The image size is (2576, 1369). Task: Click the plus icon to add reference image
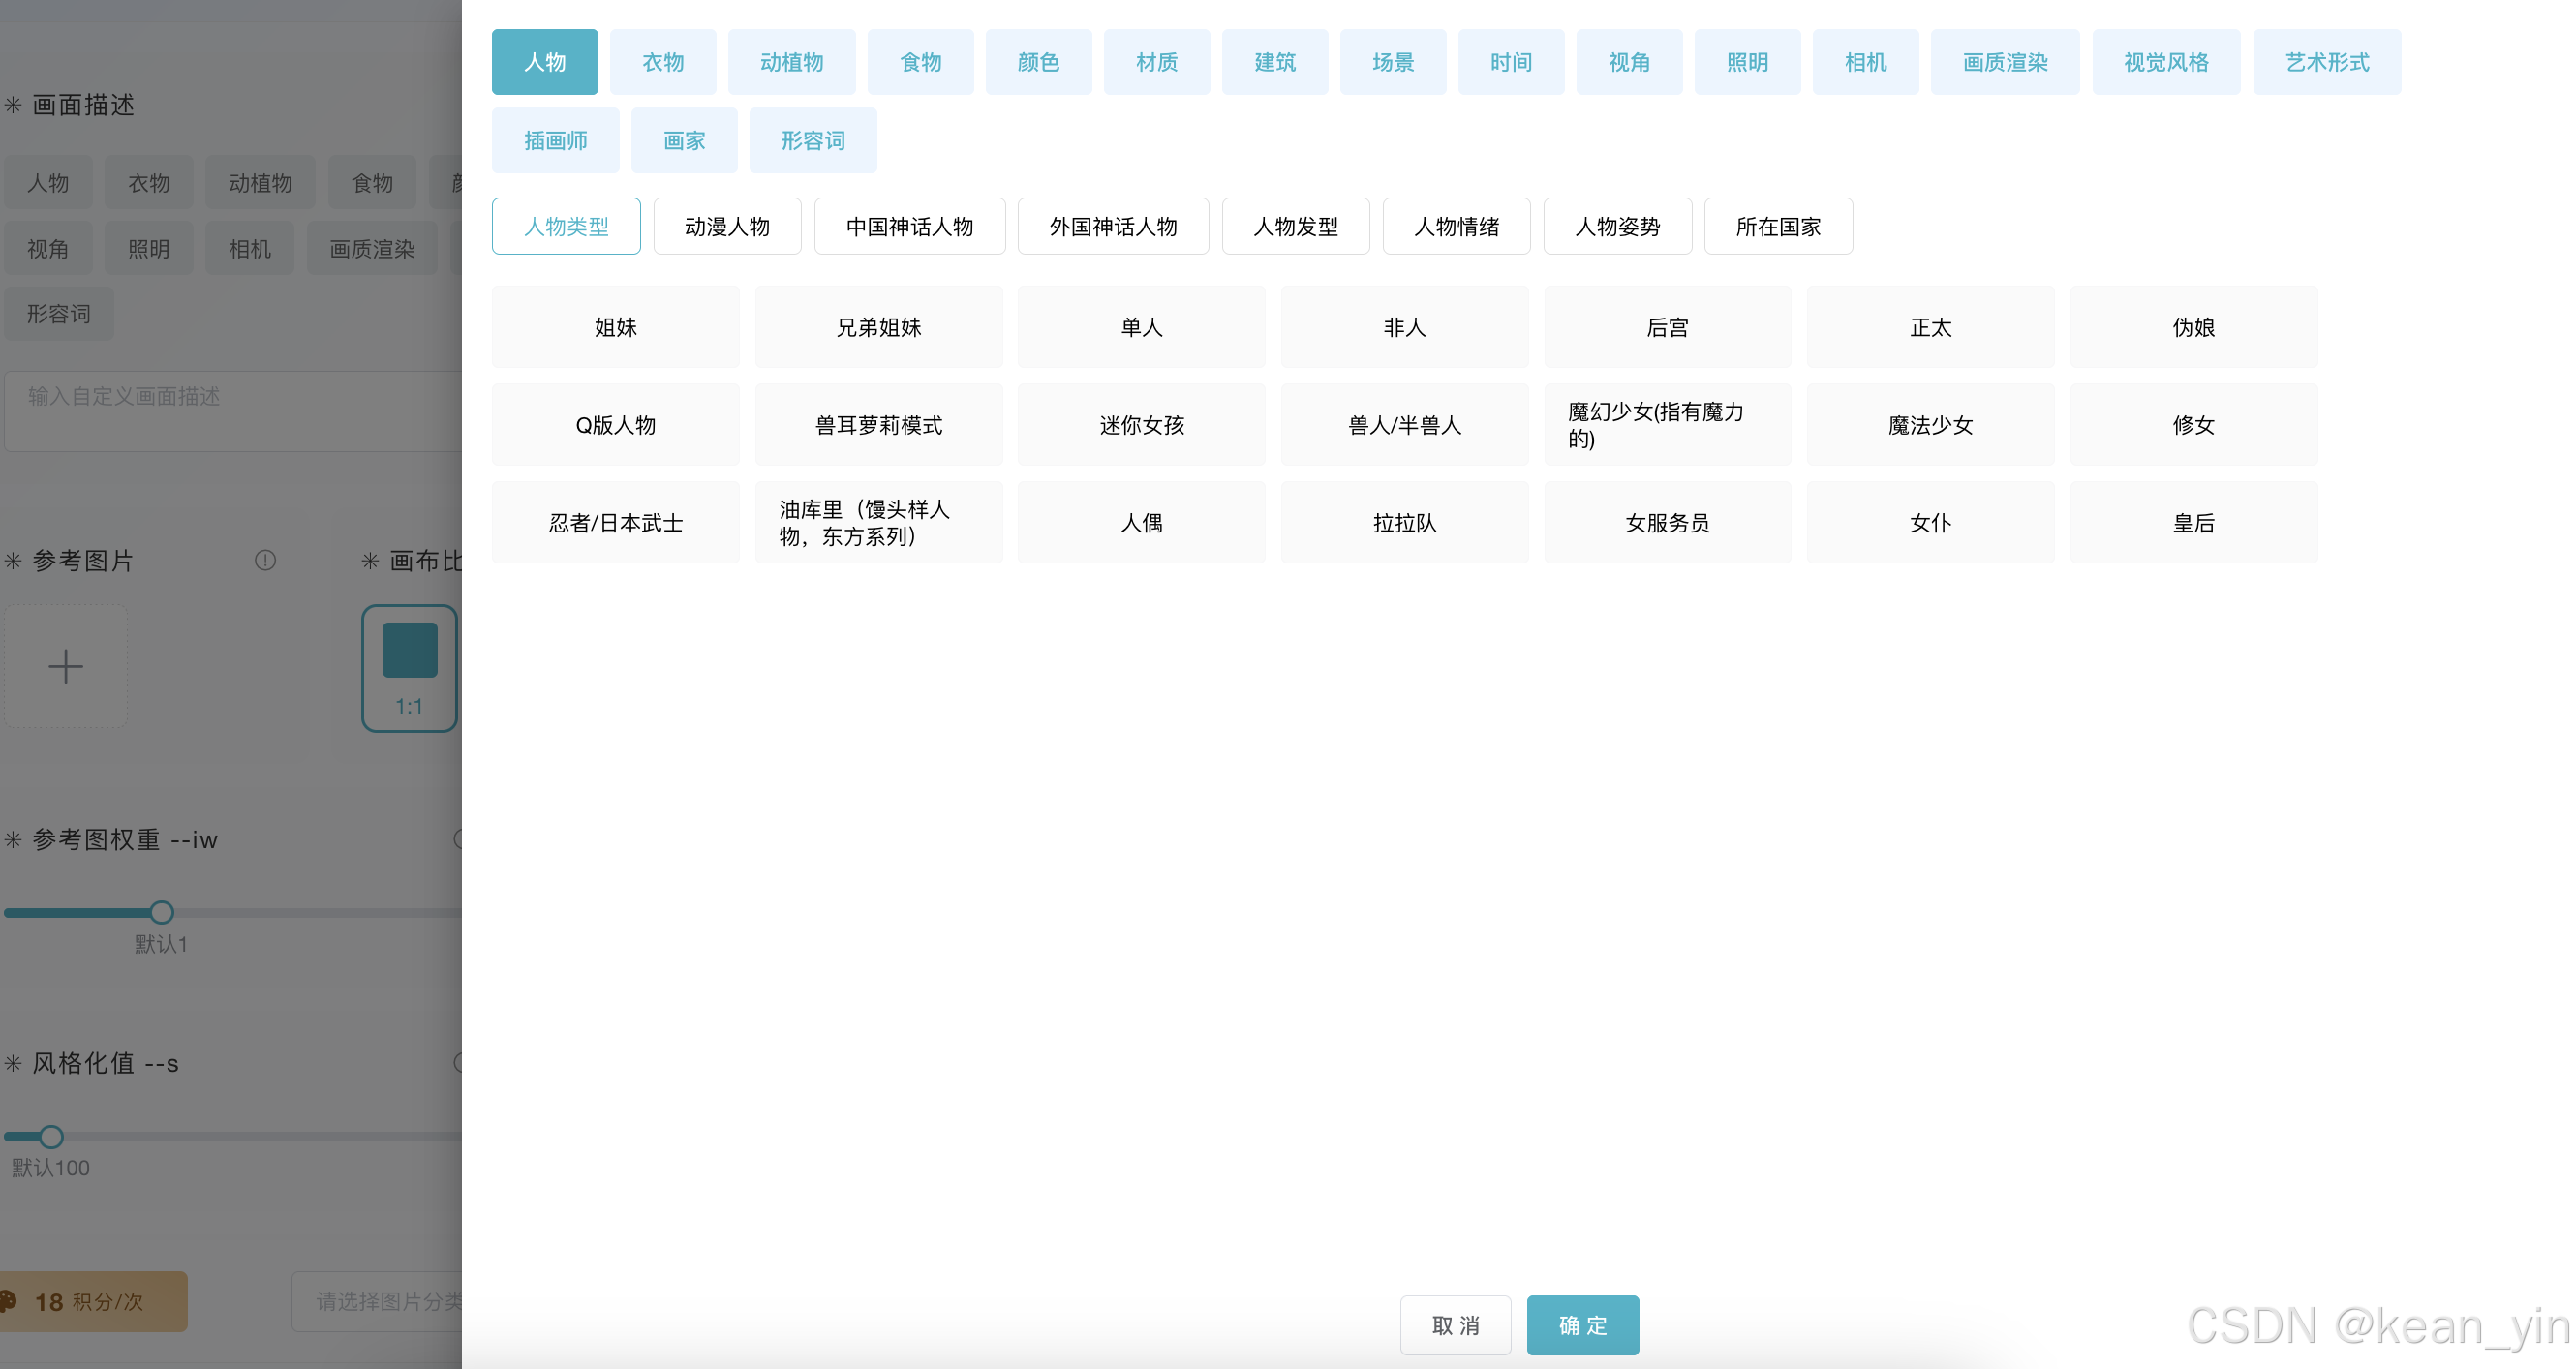click(x=66, y=666)
